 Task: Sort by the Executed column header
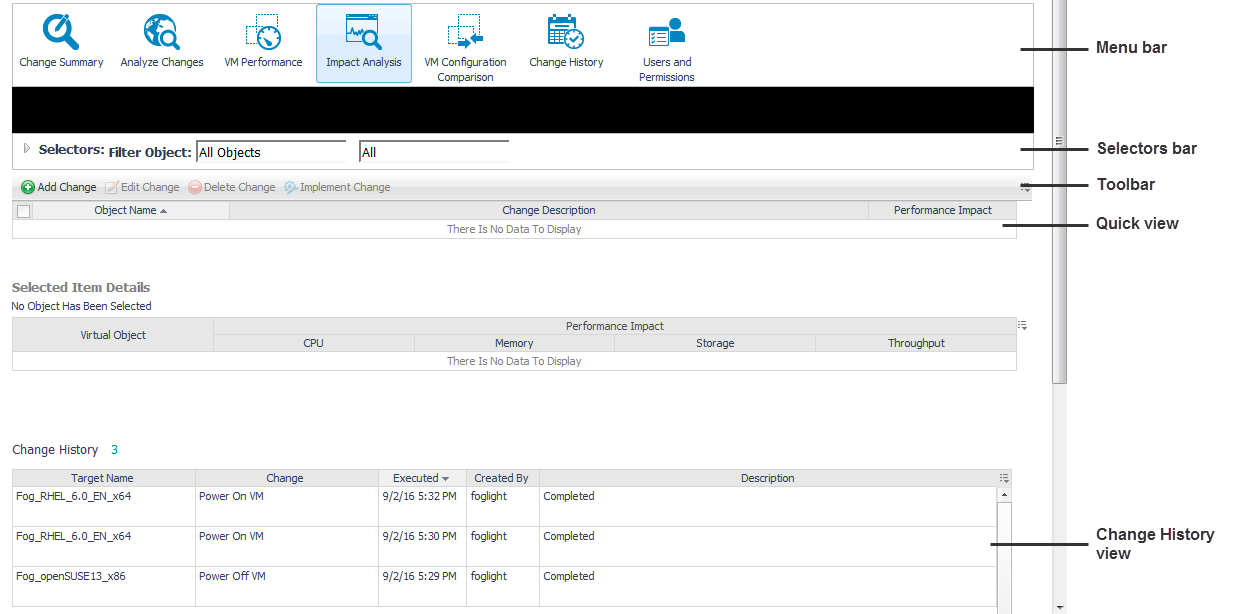tap(421, 478)
